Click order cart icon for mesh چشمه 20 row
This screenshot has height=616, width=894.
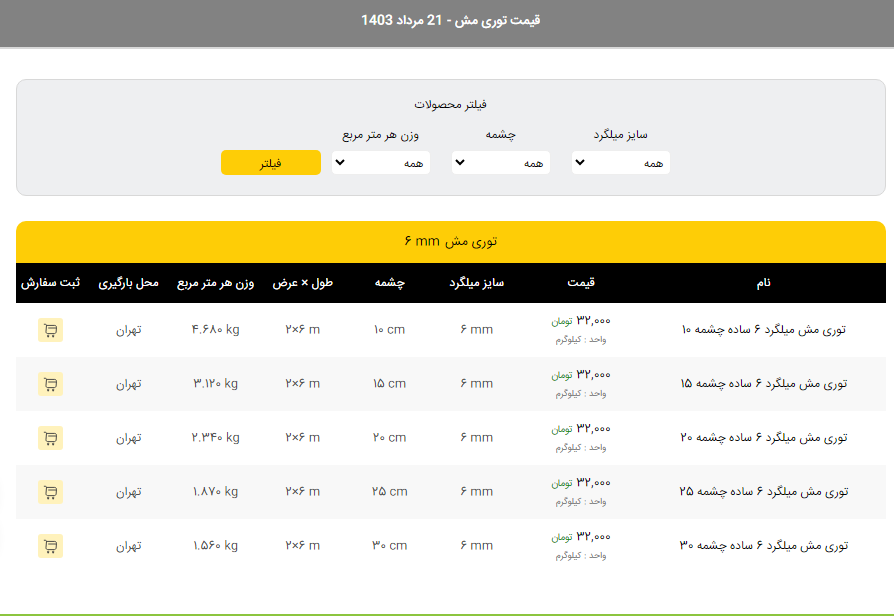click(x=50, y=438)
